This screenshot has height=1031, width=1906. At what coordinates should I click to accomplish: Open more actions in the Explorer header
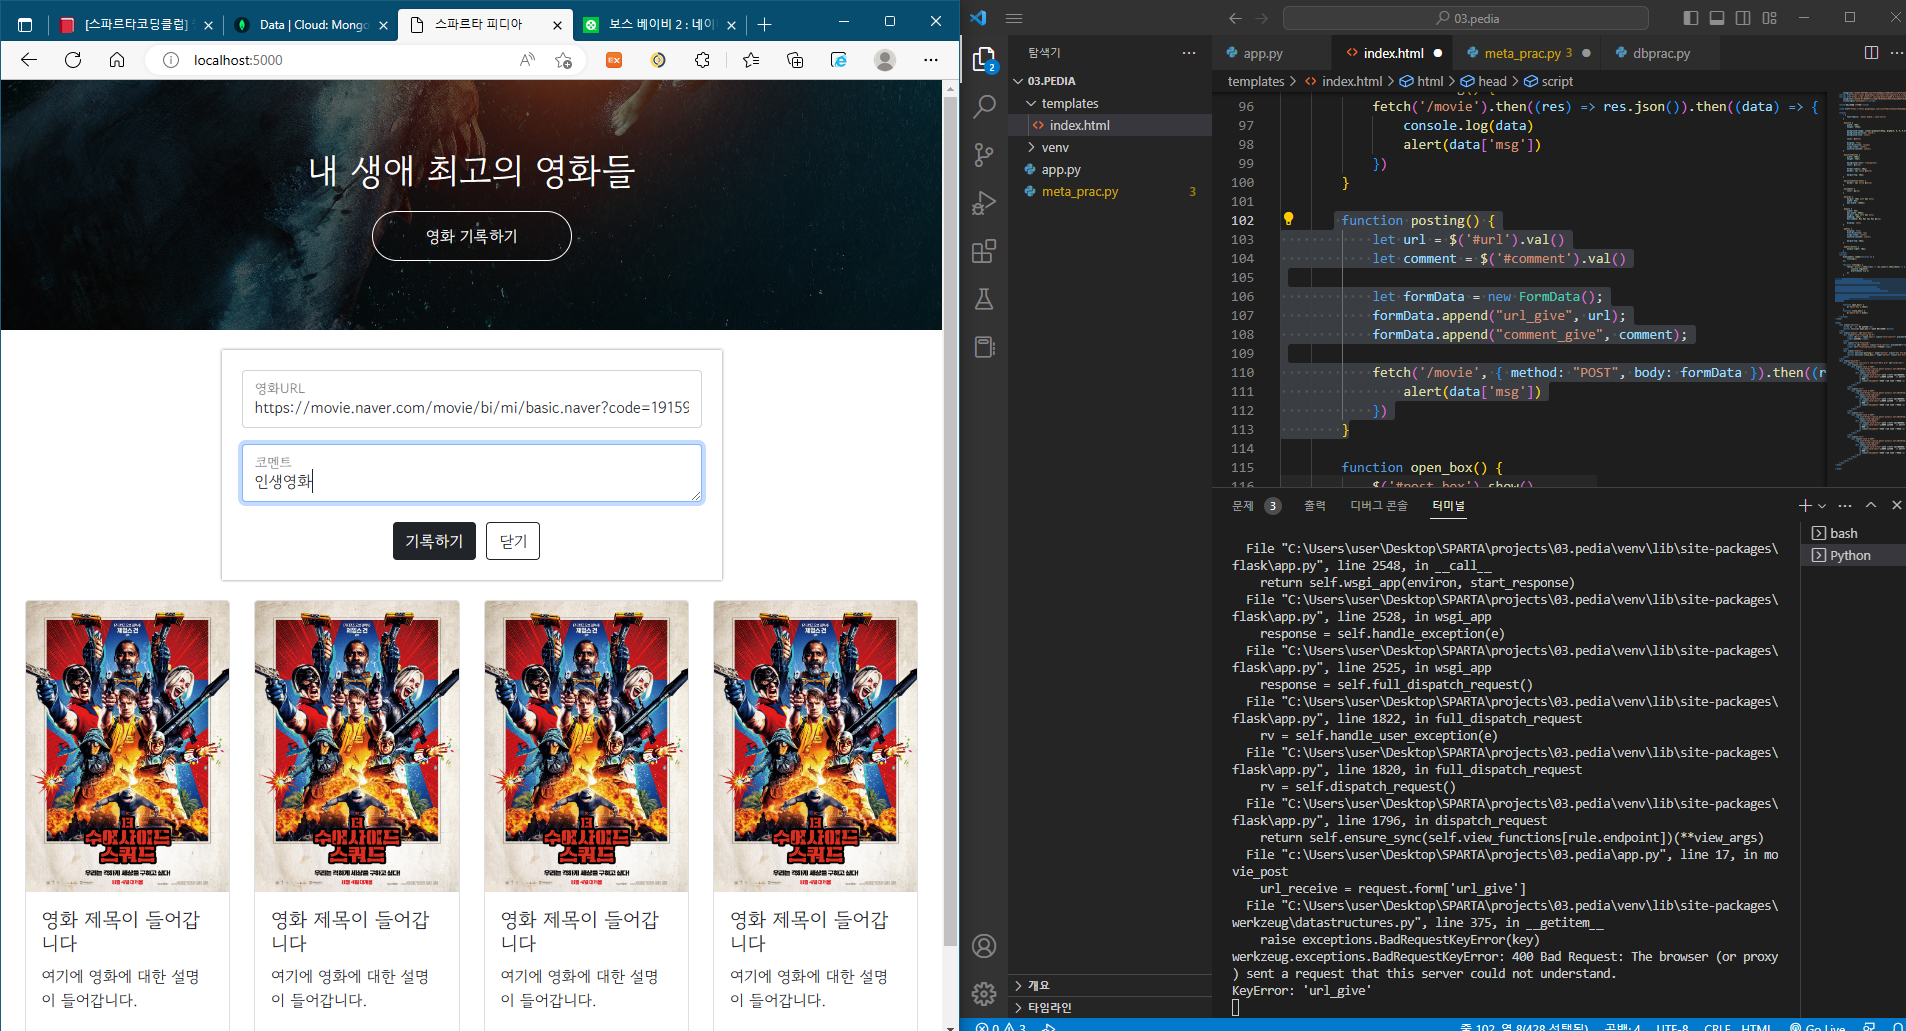click(x=1188, y=53)
